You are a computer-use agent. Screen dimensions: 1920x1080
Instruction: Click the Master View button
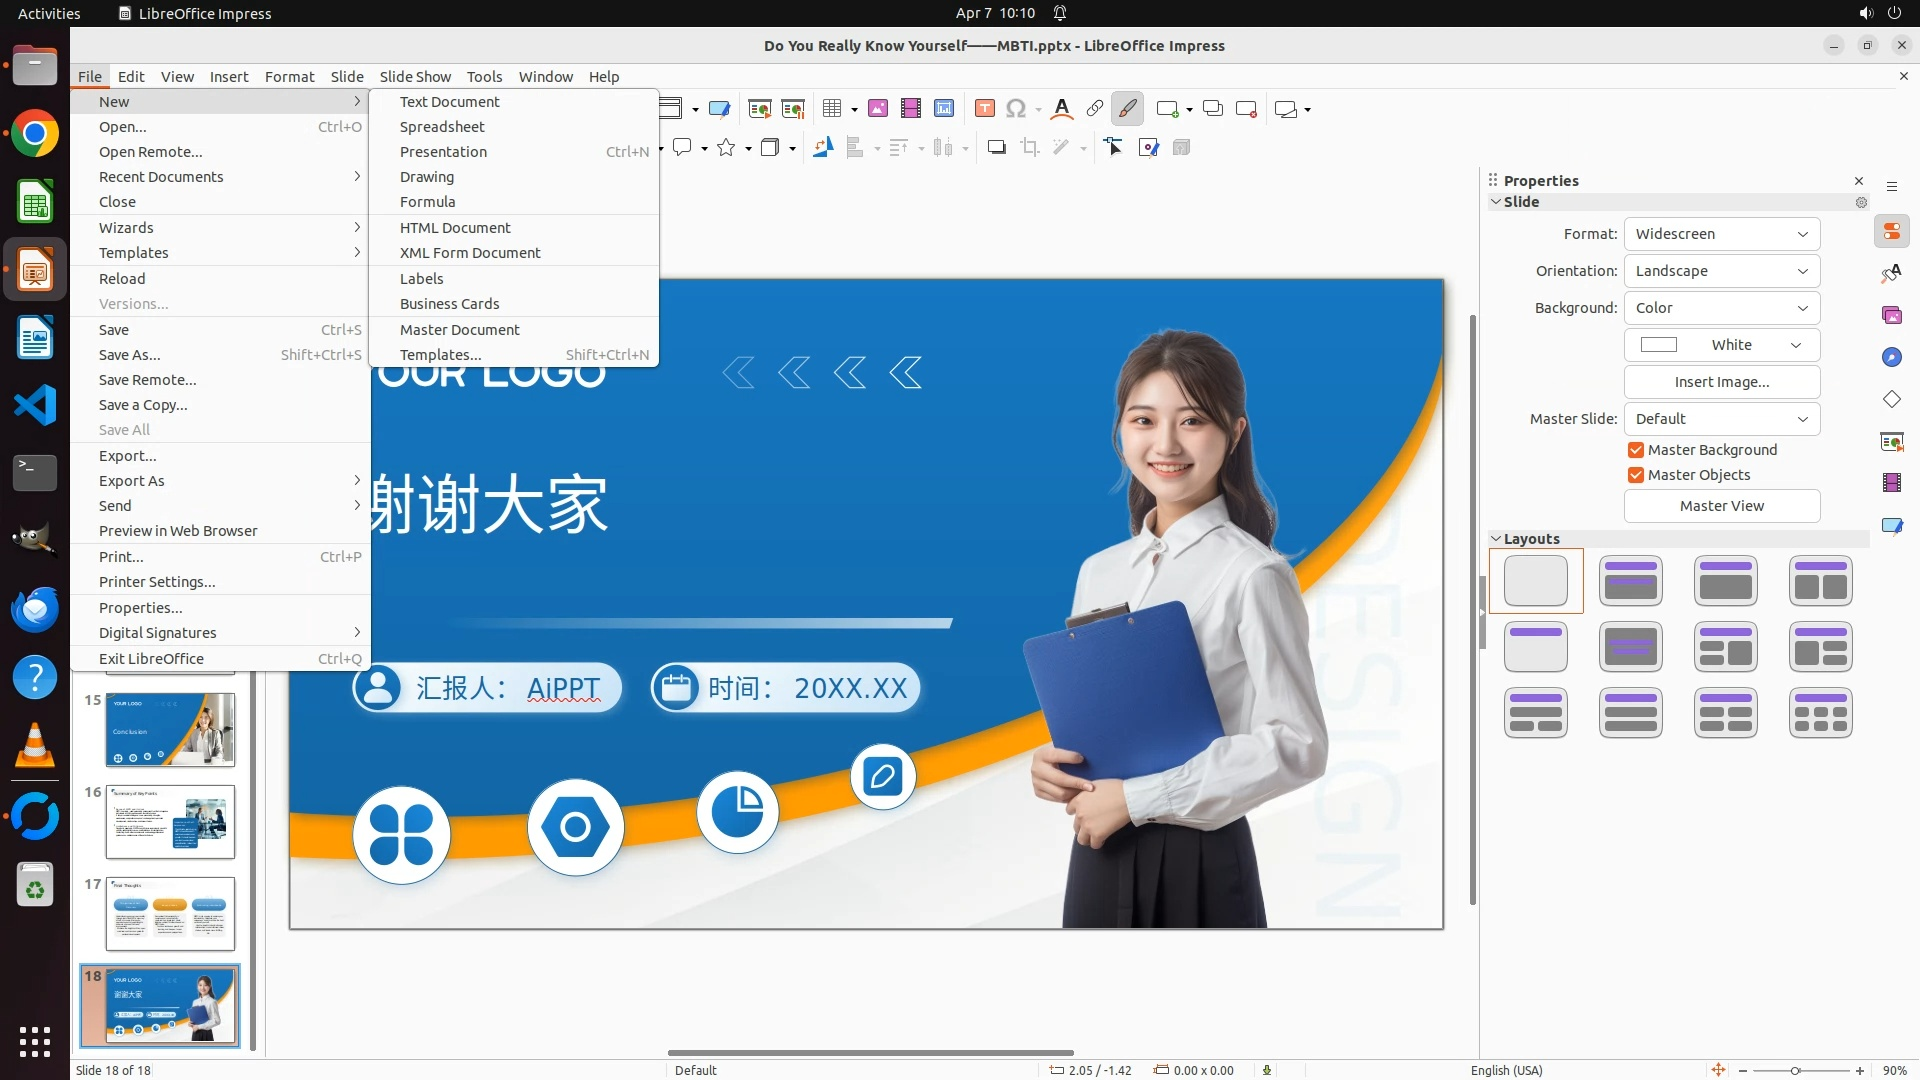(x=1721, y=506)
